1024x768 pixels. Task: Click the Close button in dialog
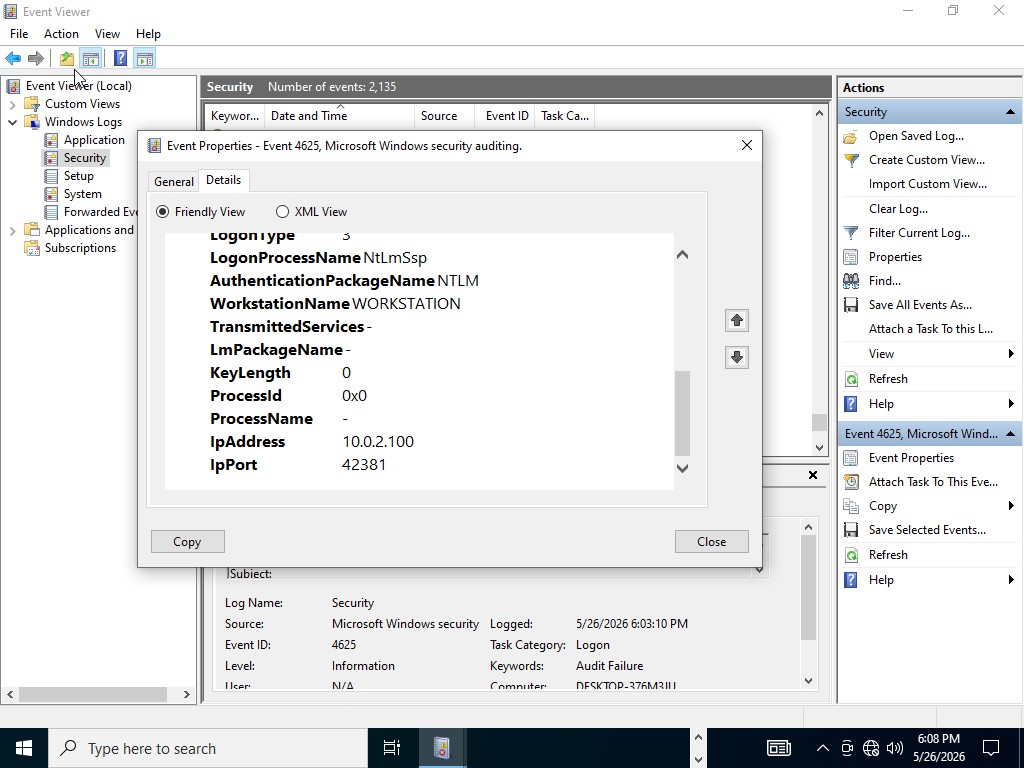tap(711, 541)
